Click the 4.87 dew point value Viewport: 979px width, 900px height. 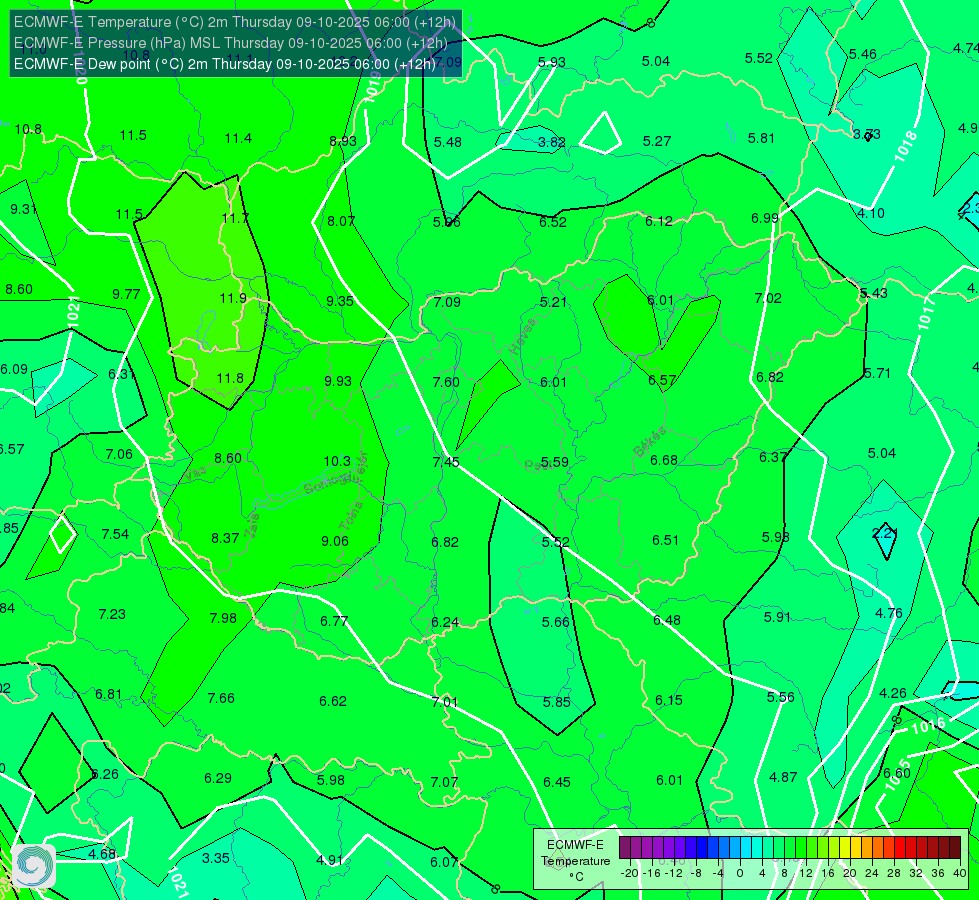(783, 777)
